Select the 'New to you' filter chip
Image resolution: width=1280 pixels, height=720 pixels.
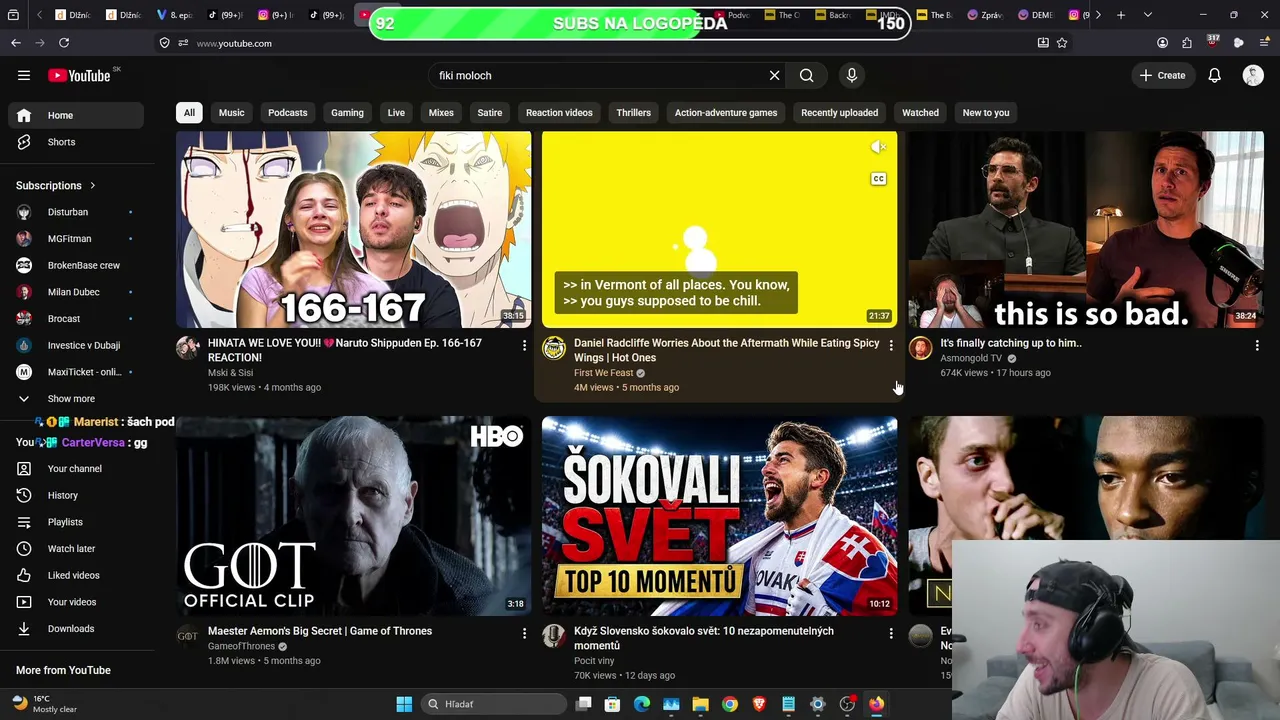pos(985,112)
